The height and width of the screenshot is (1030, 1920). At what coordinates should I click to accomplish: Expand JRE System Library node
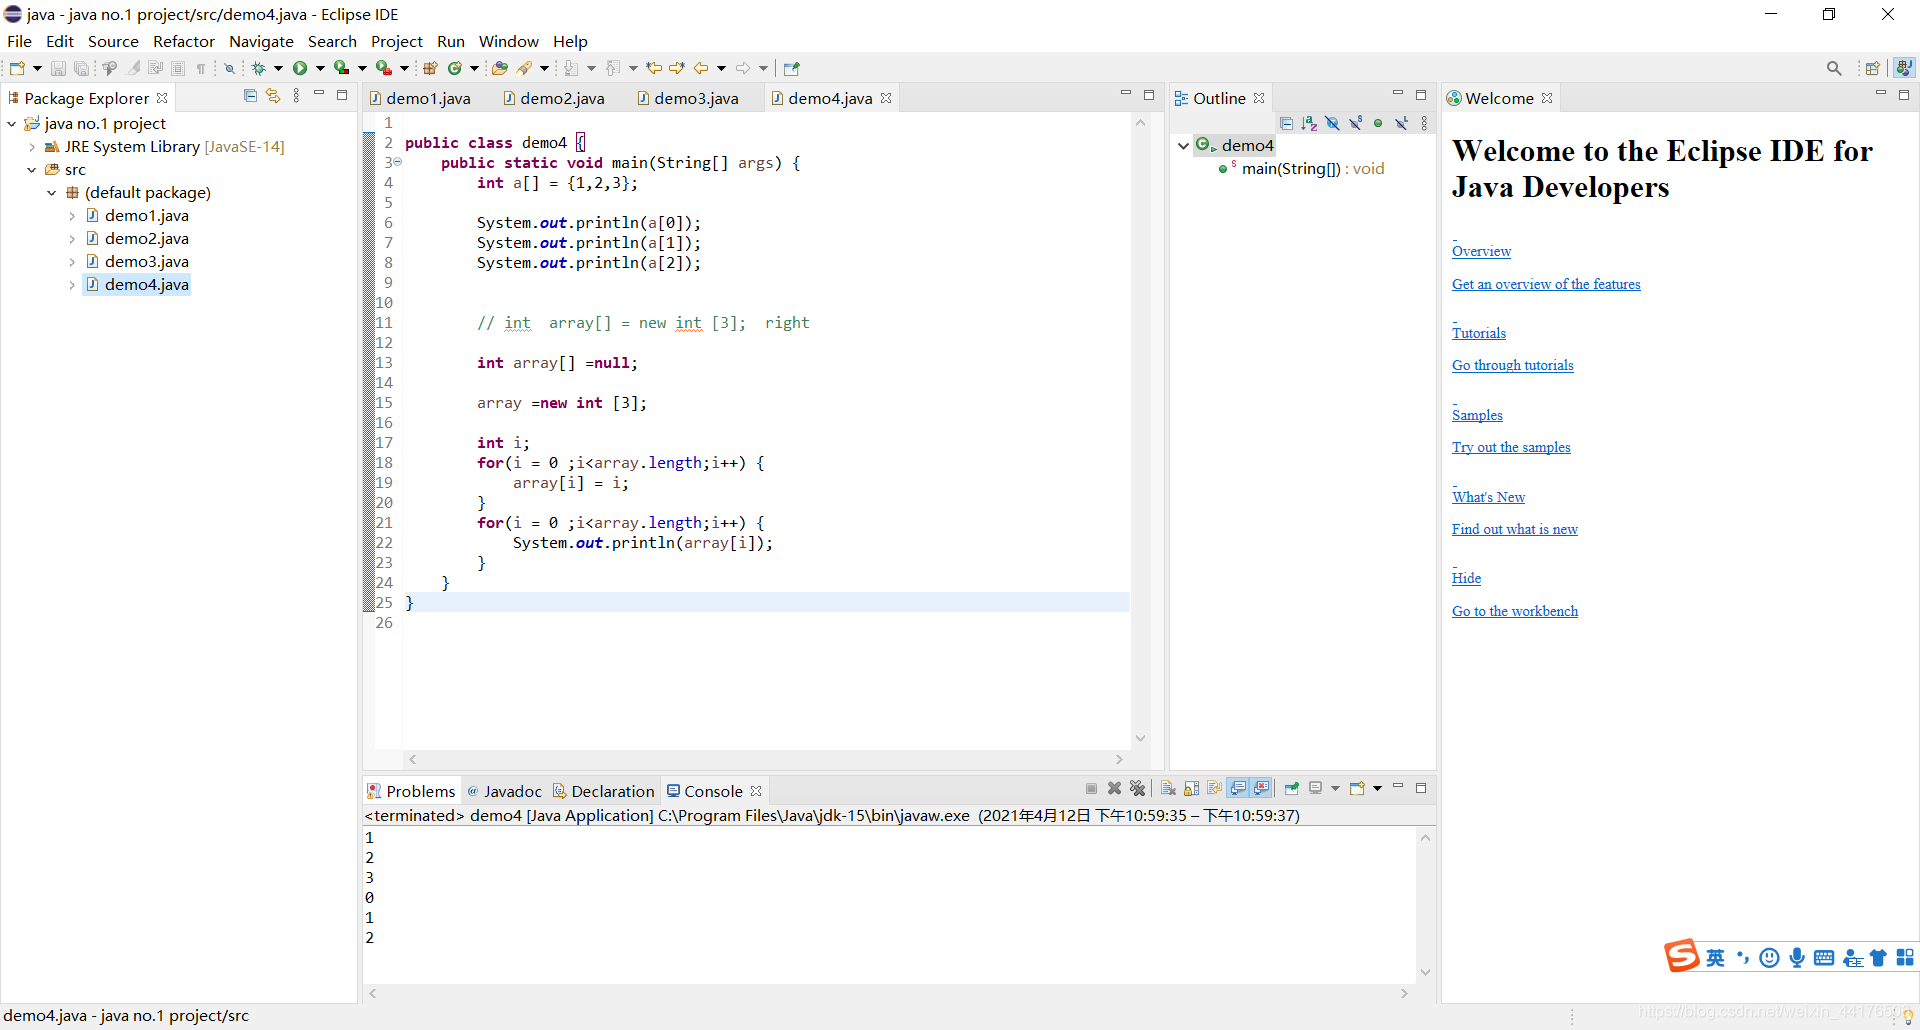tap(32, 146)
